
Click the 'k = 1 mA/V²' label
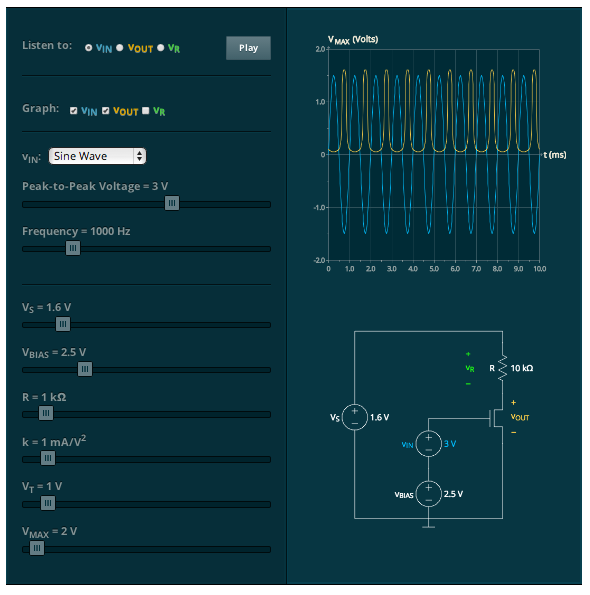pos(54,441)
